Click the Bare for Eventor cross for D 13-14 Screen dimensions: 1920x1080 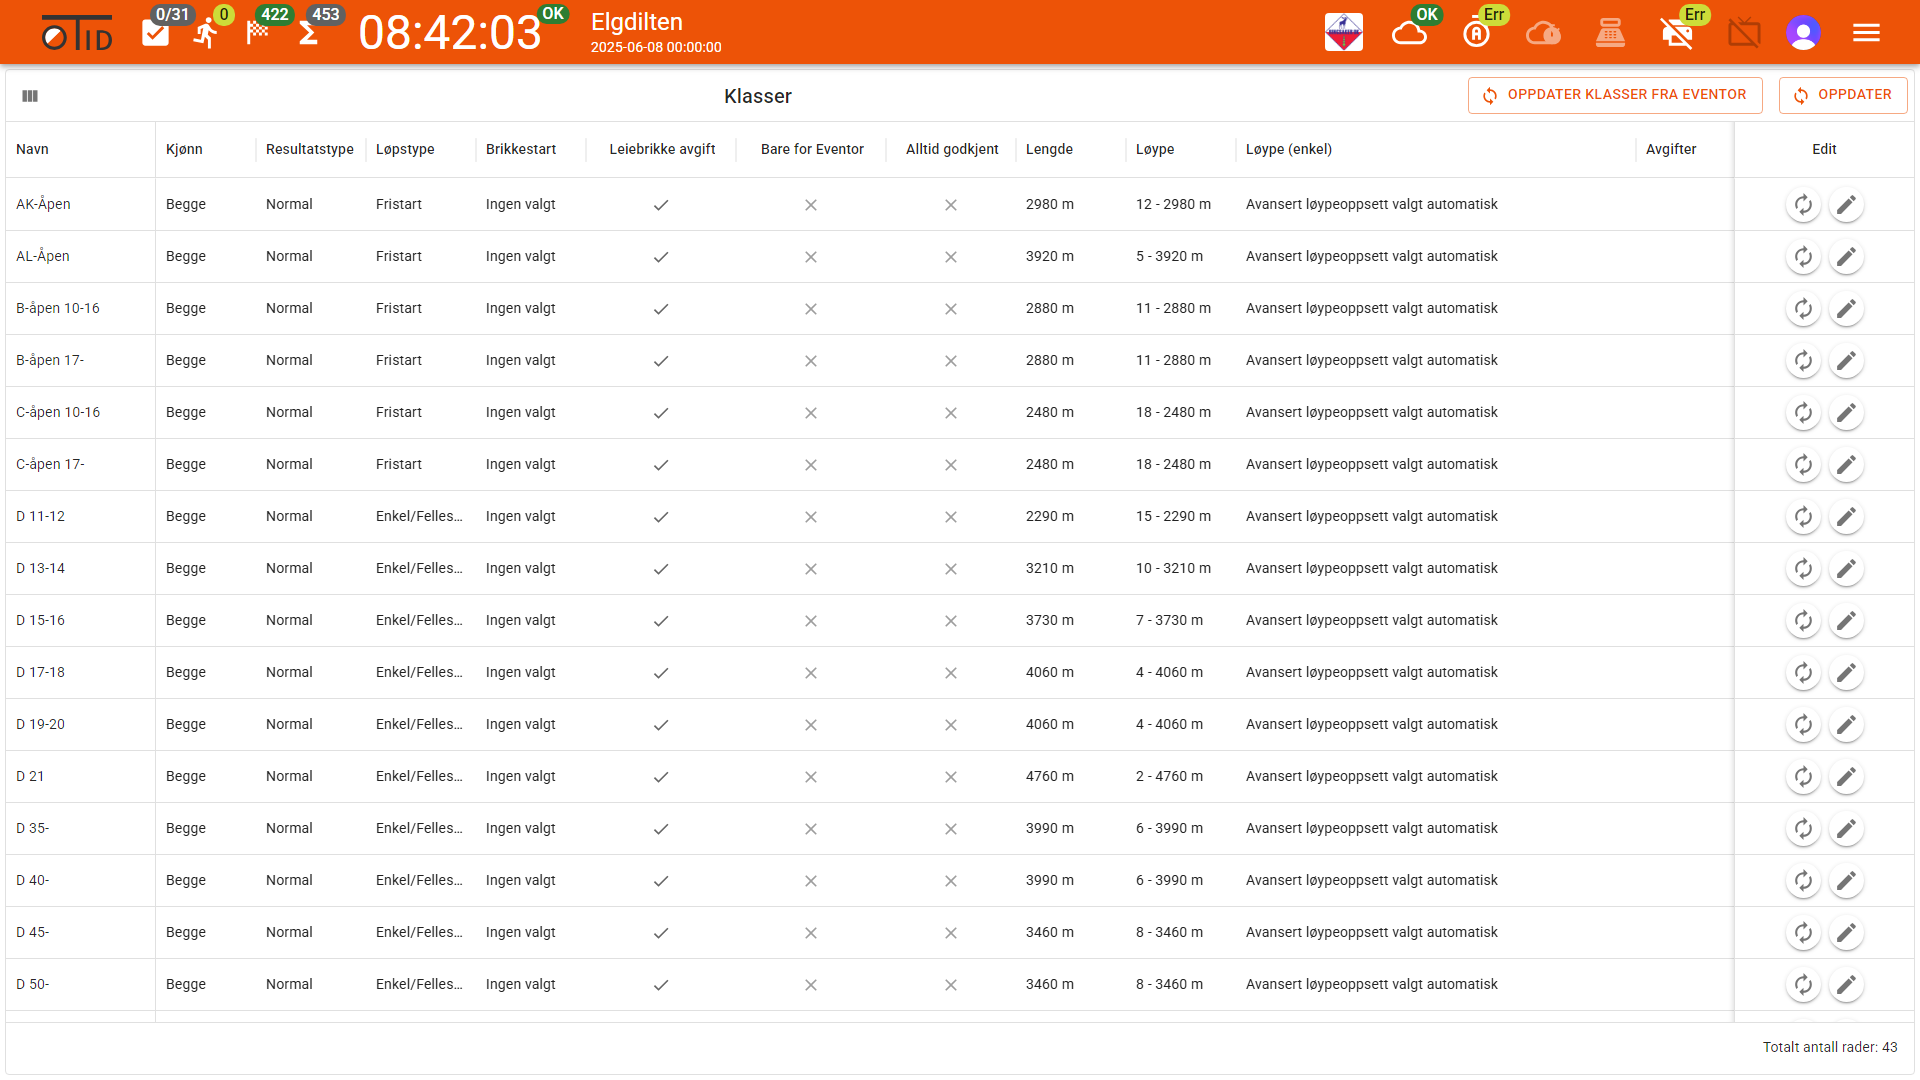[811, 569]
